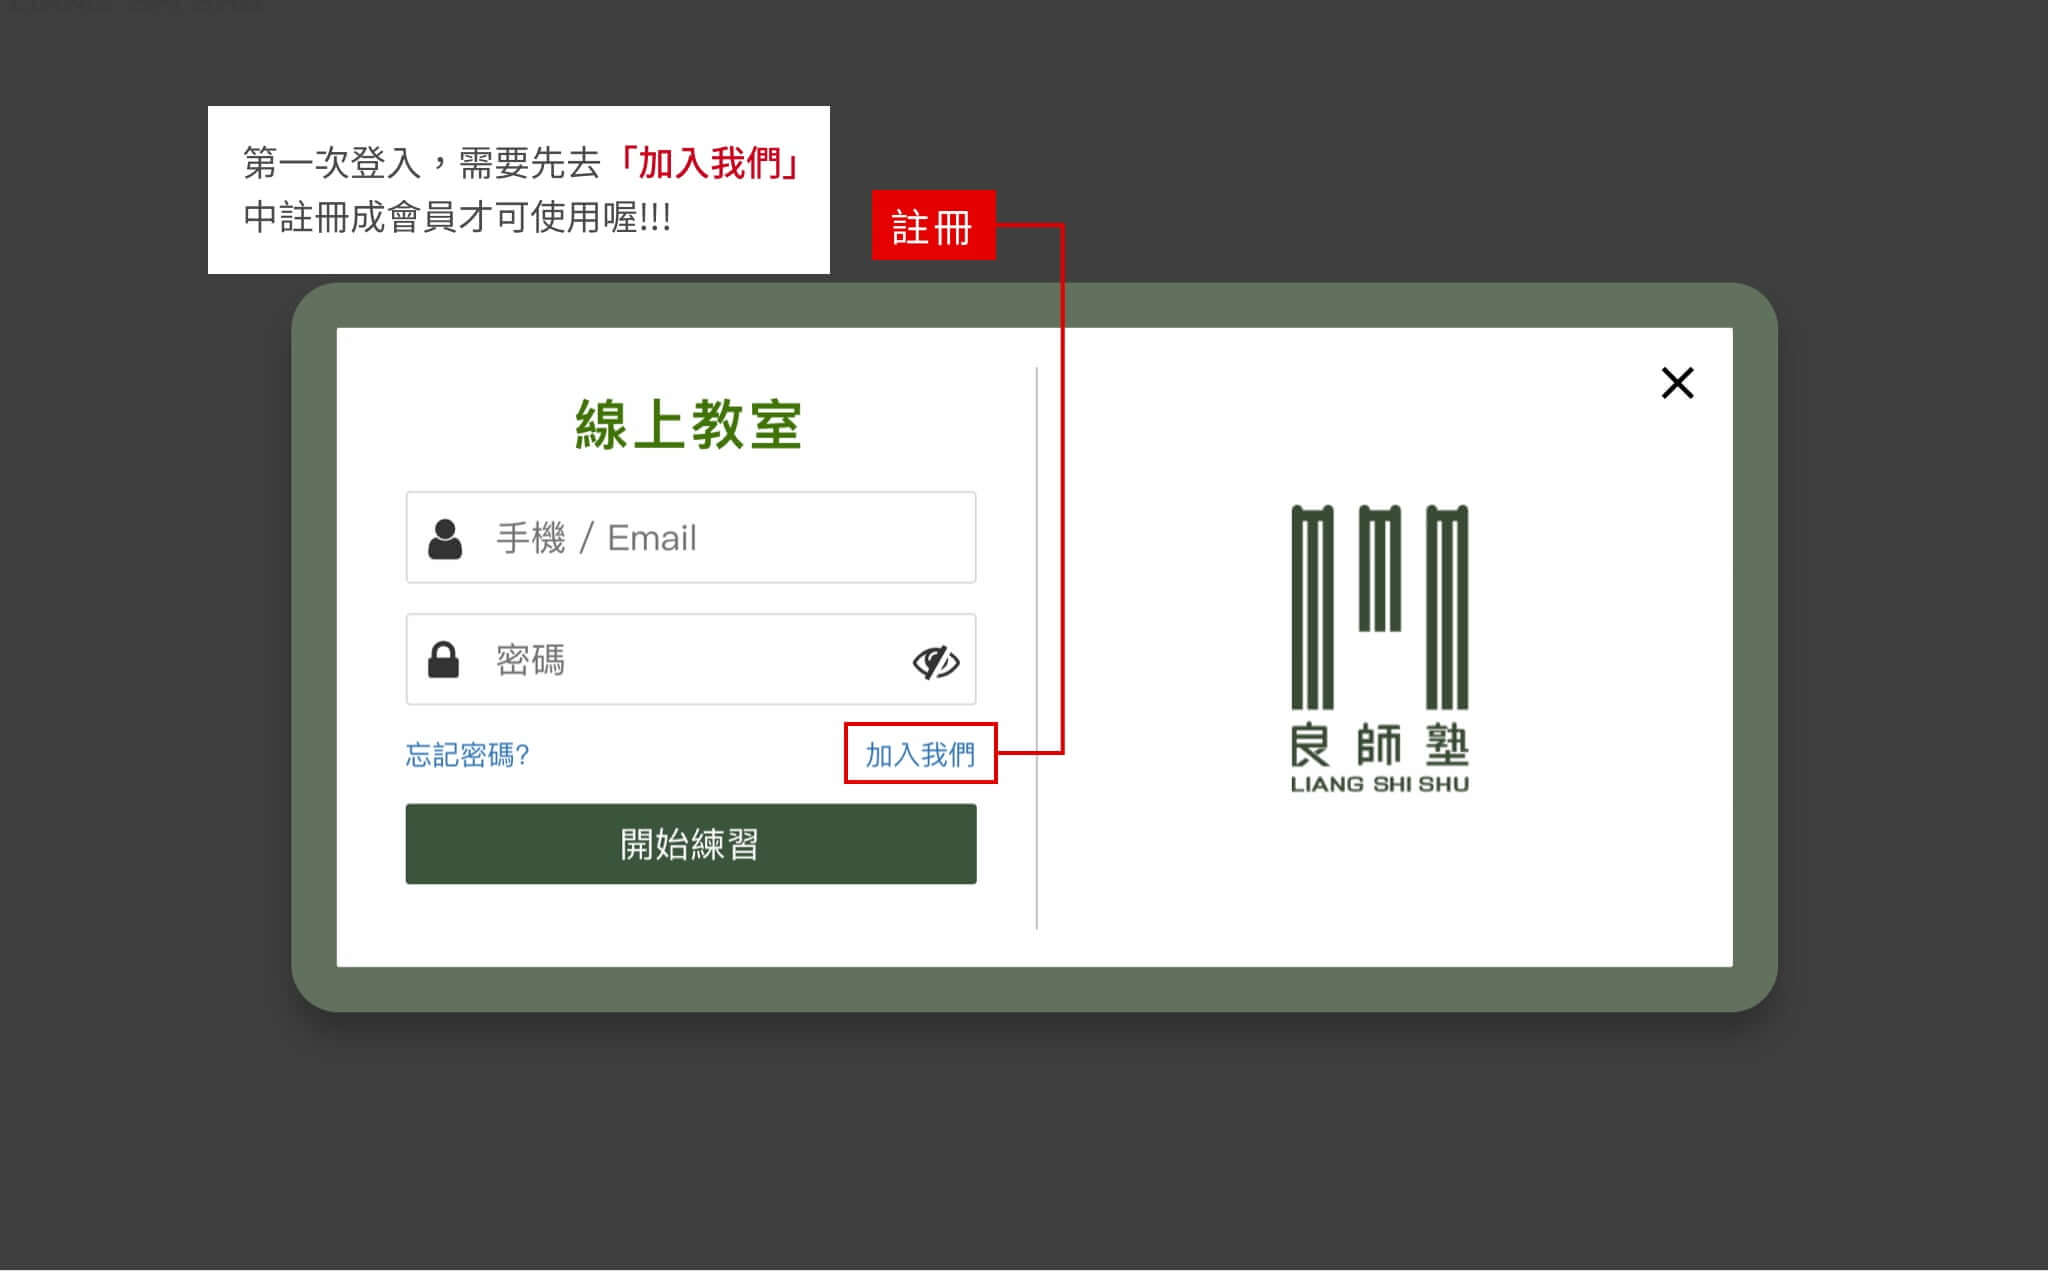Viewport: 2048px width, 1272px height.
Task: Click the 線上教室 online classroom tab title
Action: pos(691,424)
